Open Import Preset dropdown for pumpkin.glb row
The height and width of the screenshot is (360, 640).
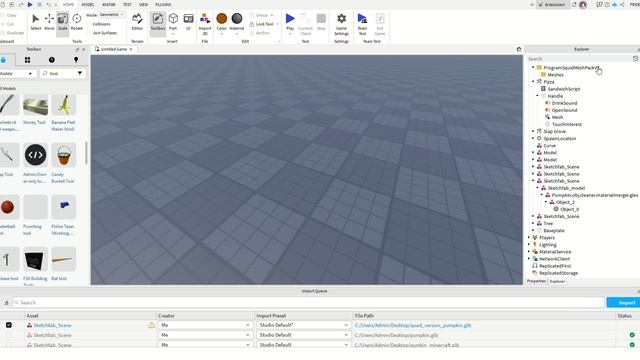click(303, 335)
